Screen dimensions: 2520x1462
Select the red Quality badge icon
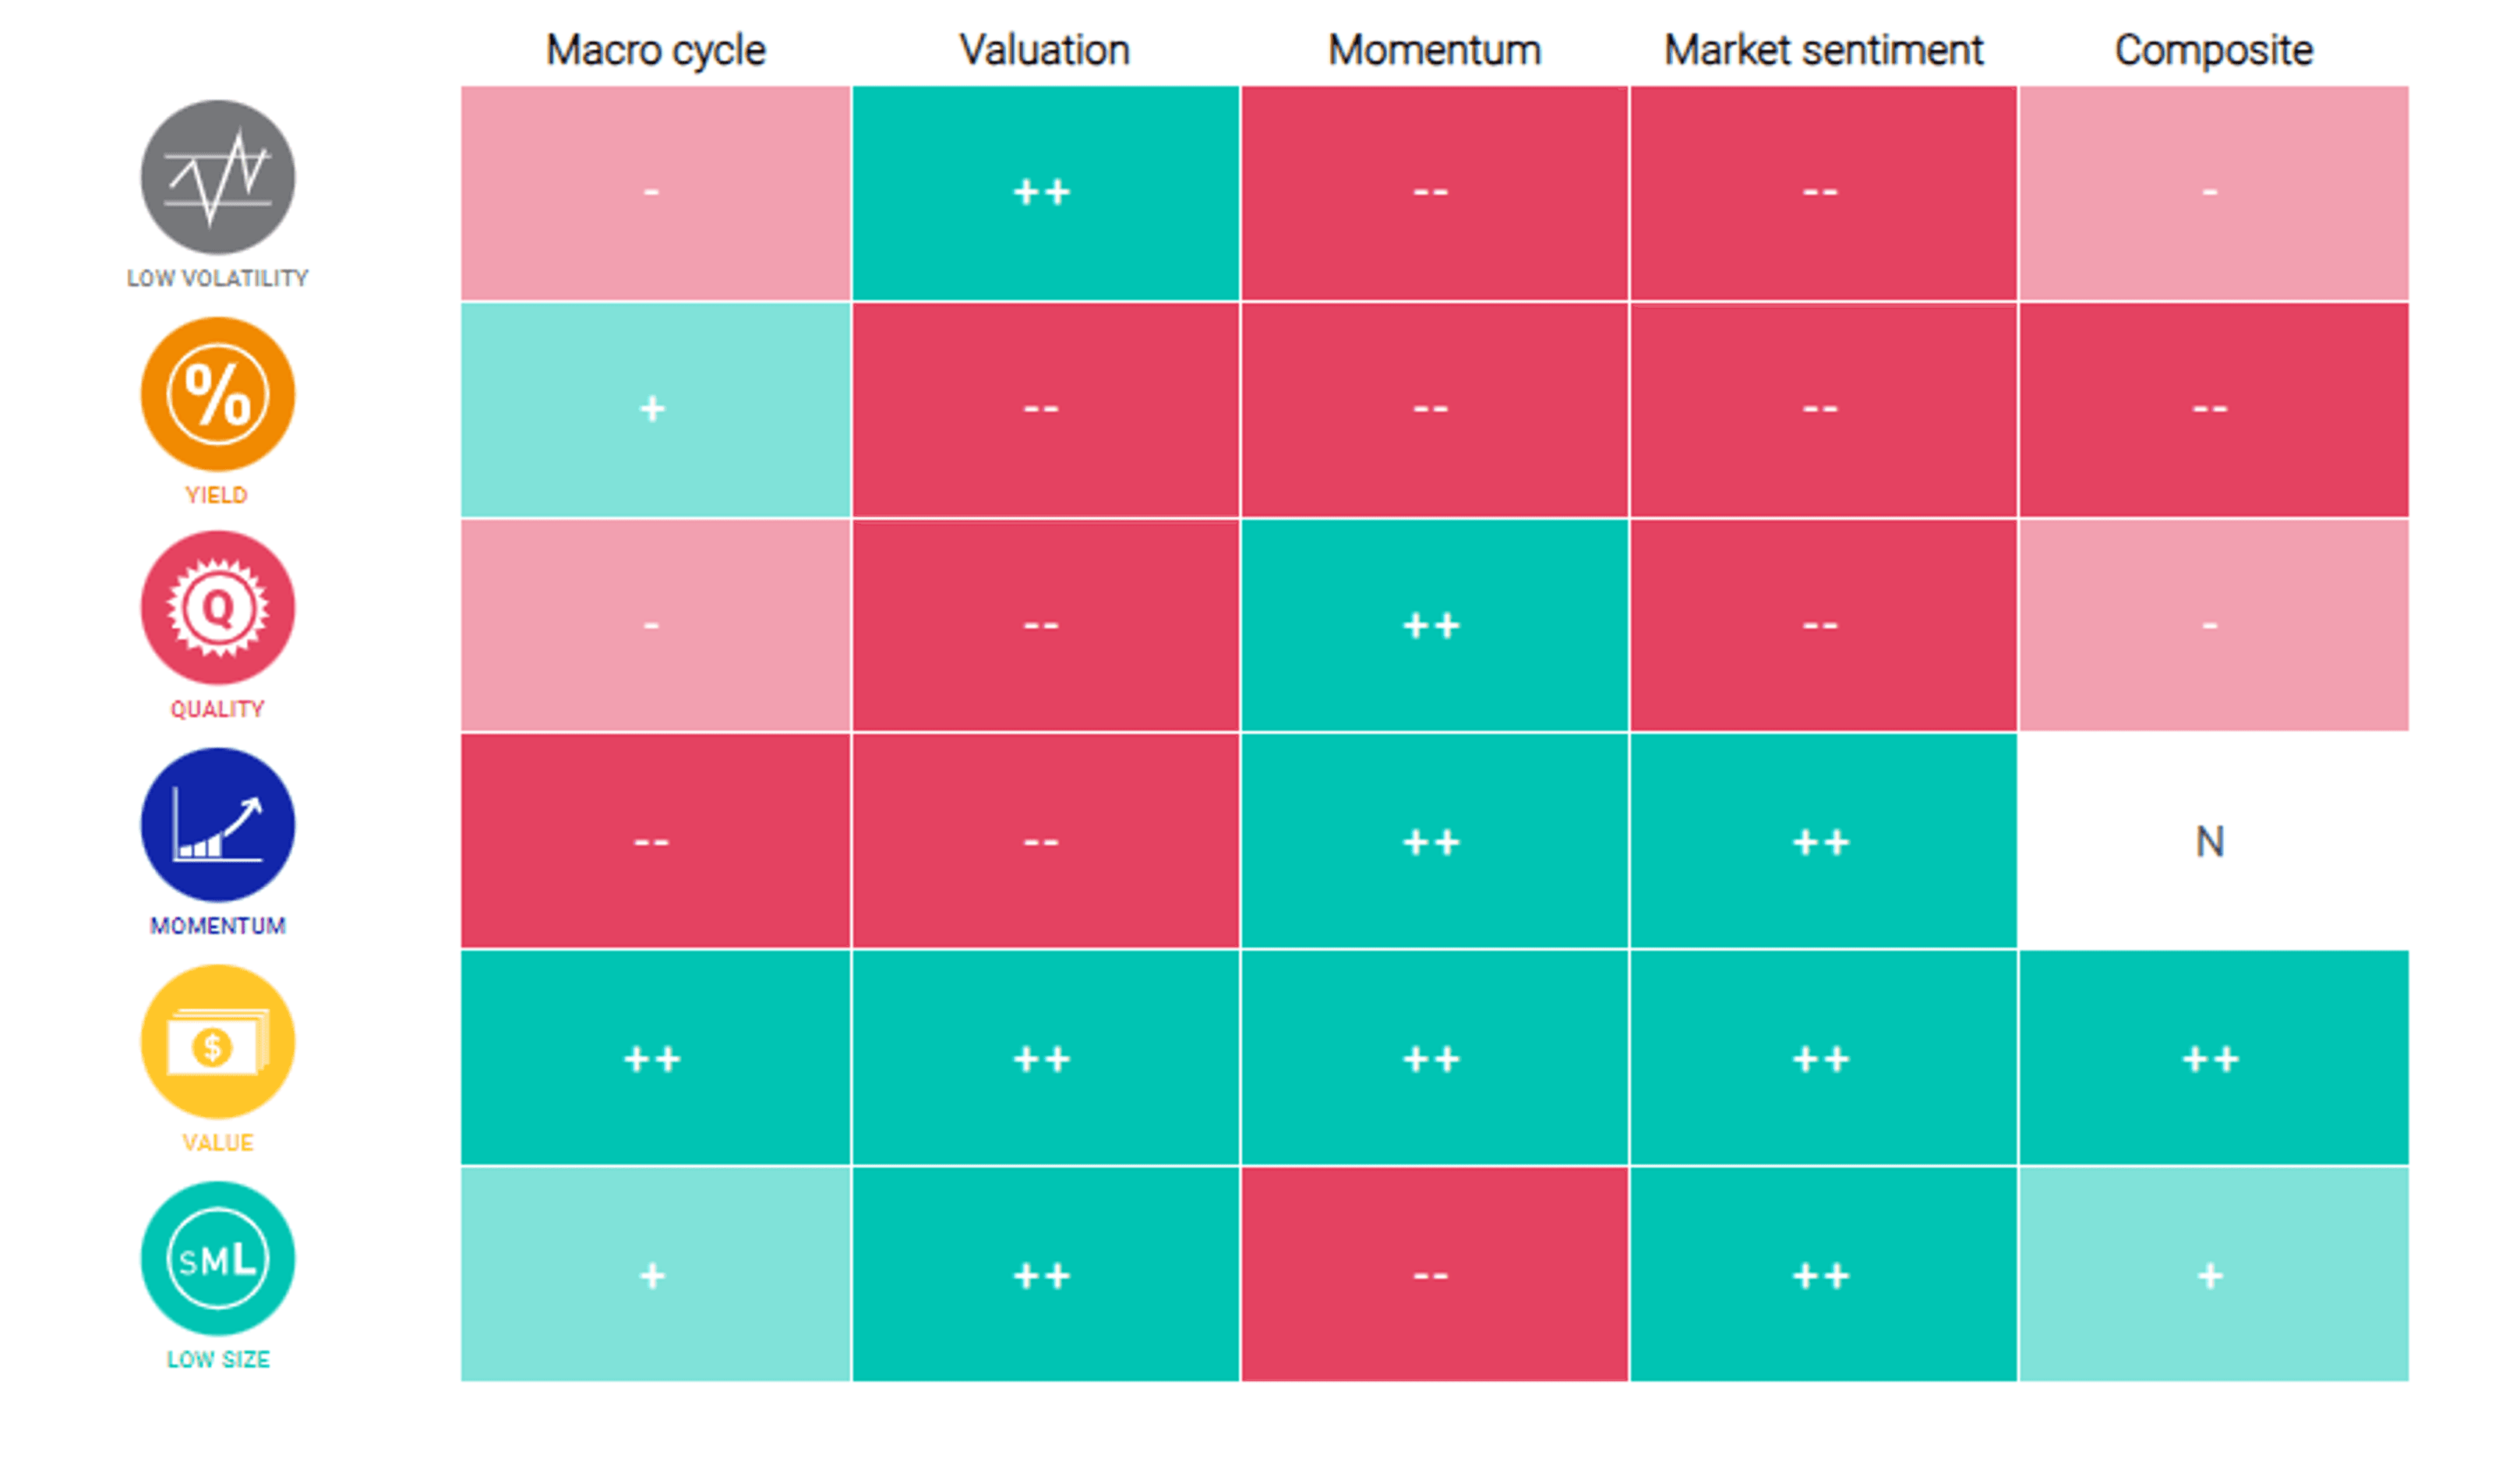pos(218,608)
